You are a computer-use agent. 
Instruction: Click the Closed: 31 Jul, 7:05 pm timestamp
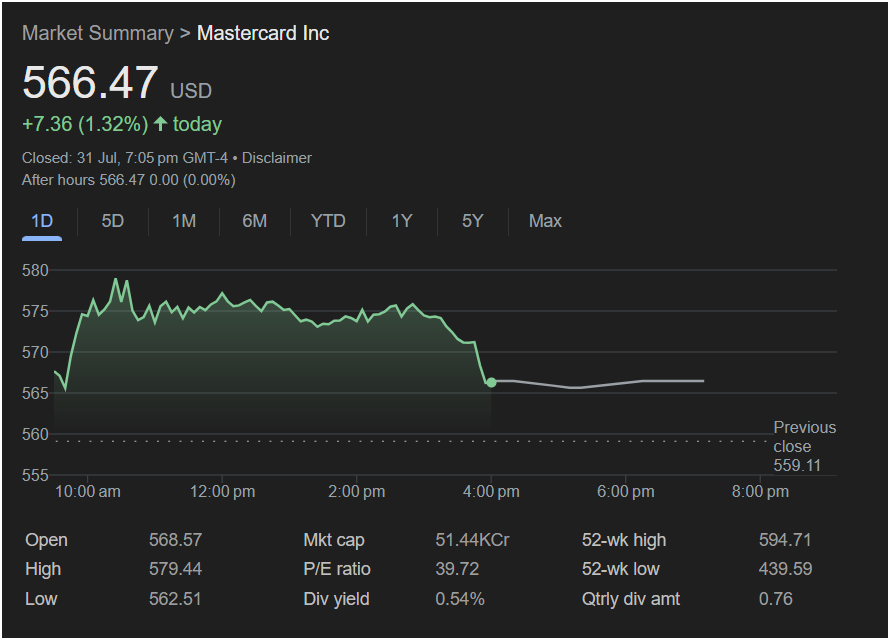click(x=125, y=158)
